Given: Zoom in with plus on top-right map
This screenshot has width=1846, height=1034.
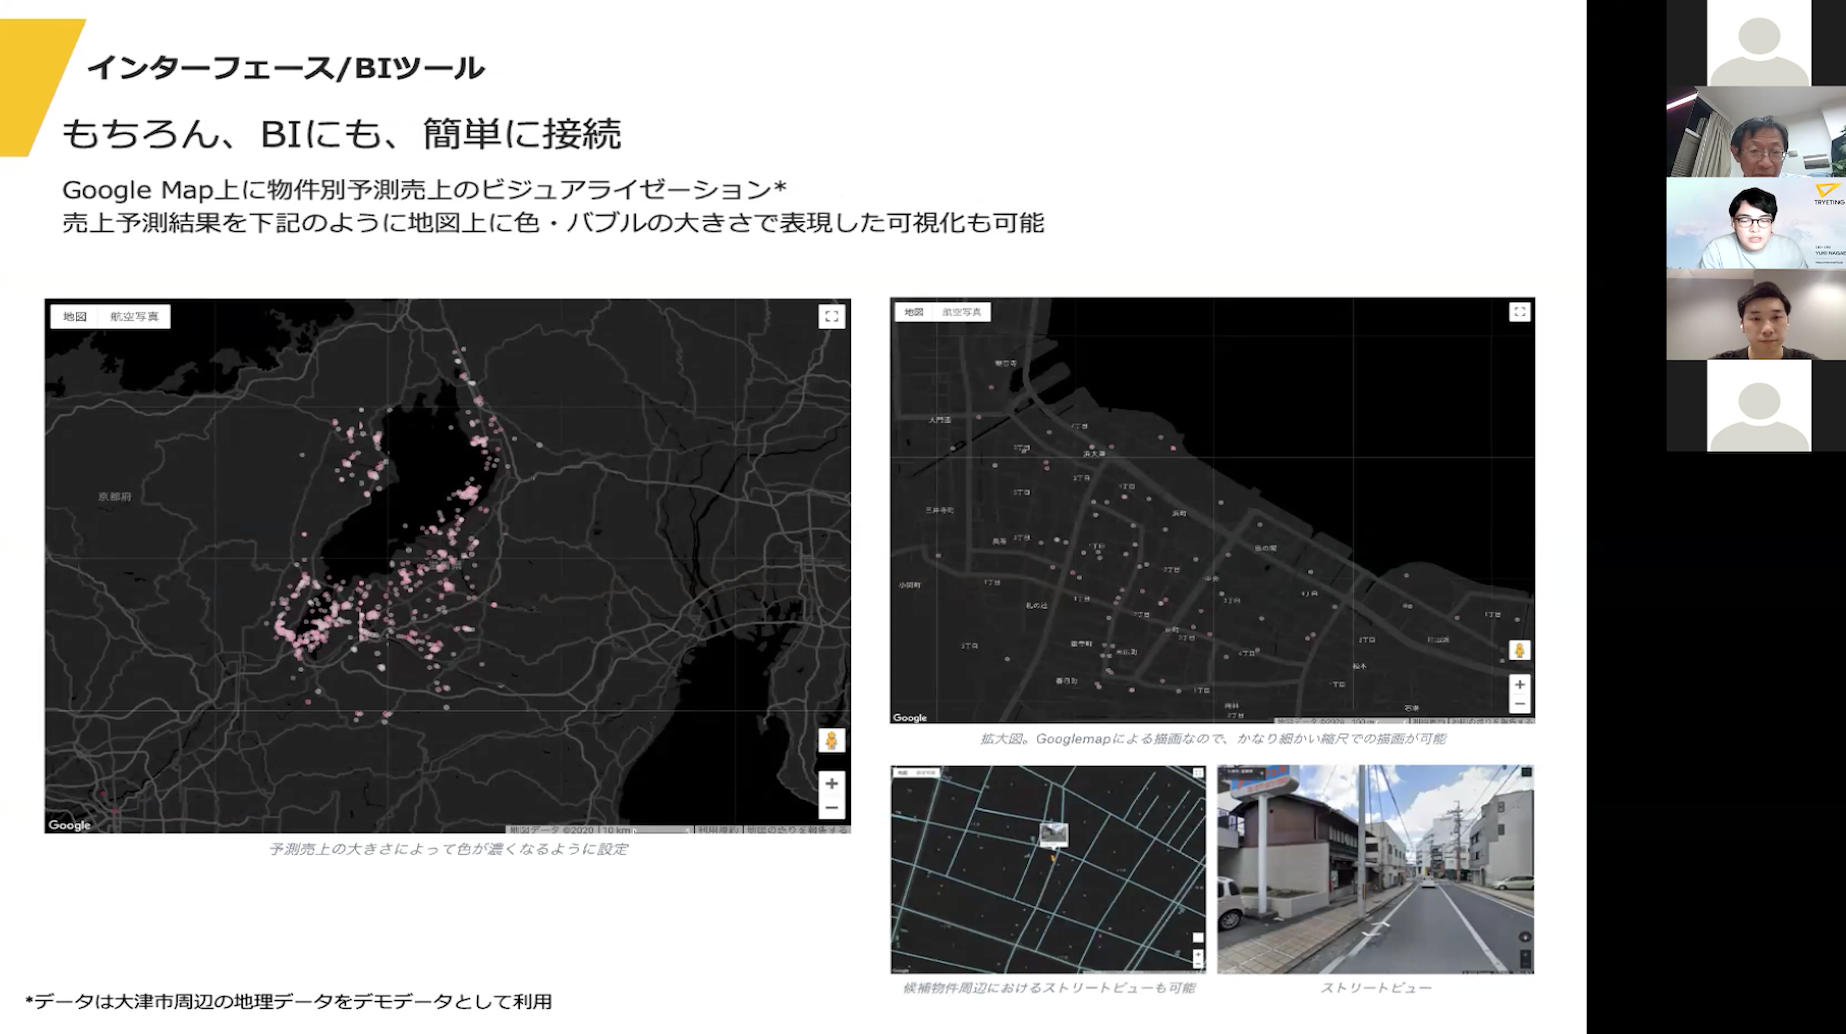Looking at the screenshot, I should click(1519, 685).
